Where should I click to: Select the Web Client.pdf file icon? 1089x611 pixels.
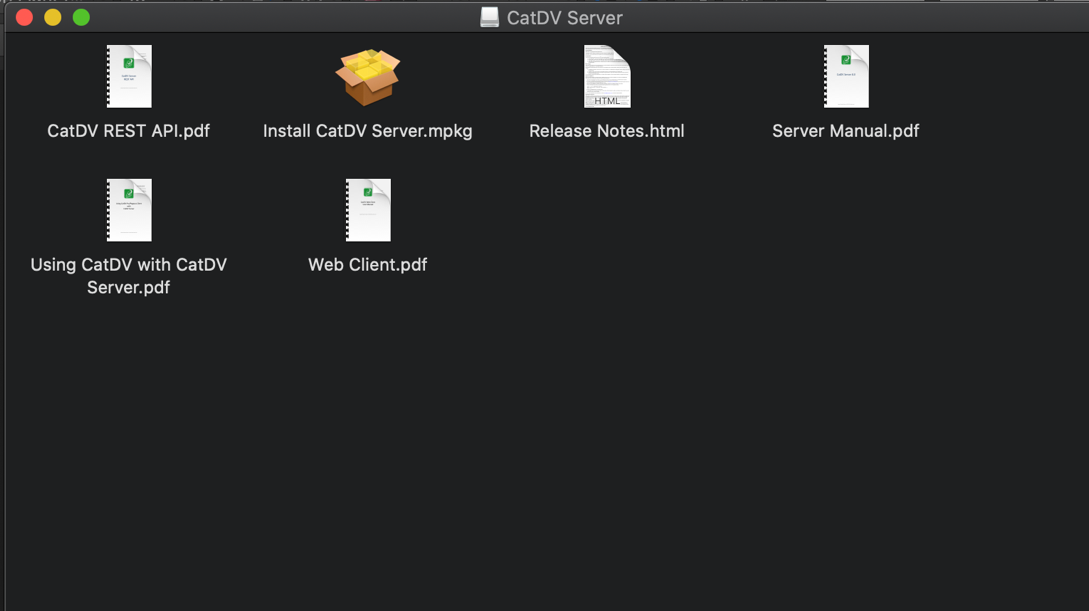tap(368, 210)
